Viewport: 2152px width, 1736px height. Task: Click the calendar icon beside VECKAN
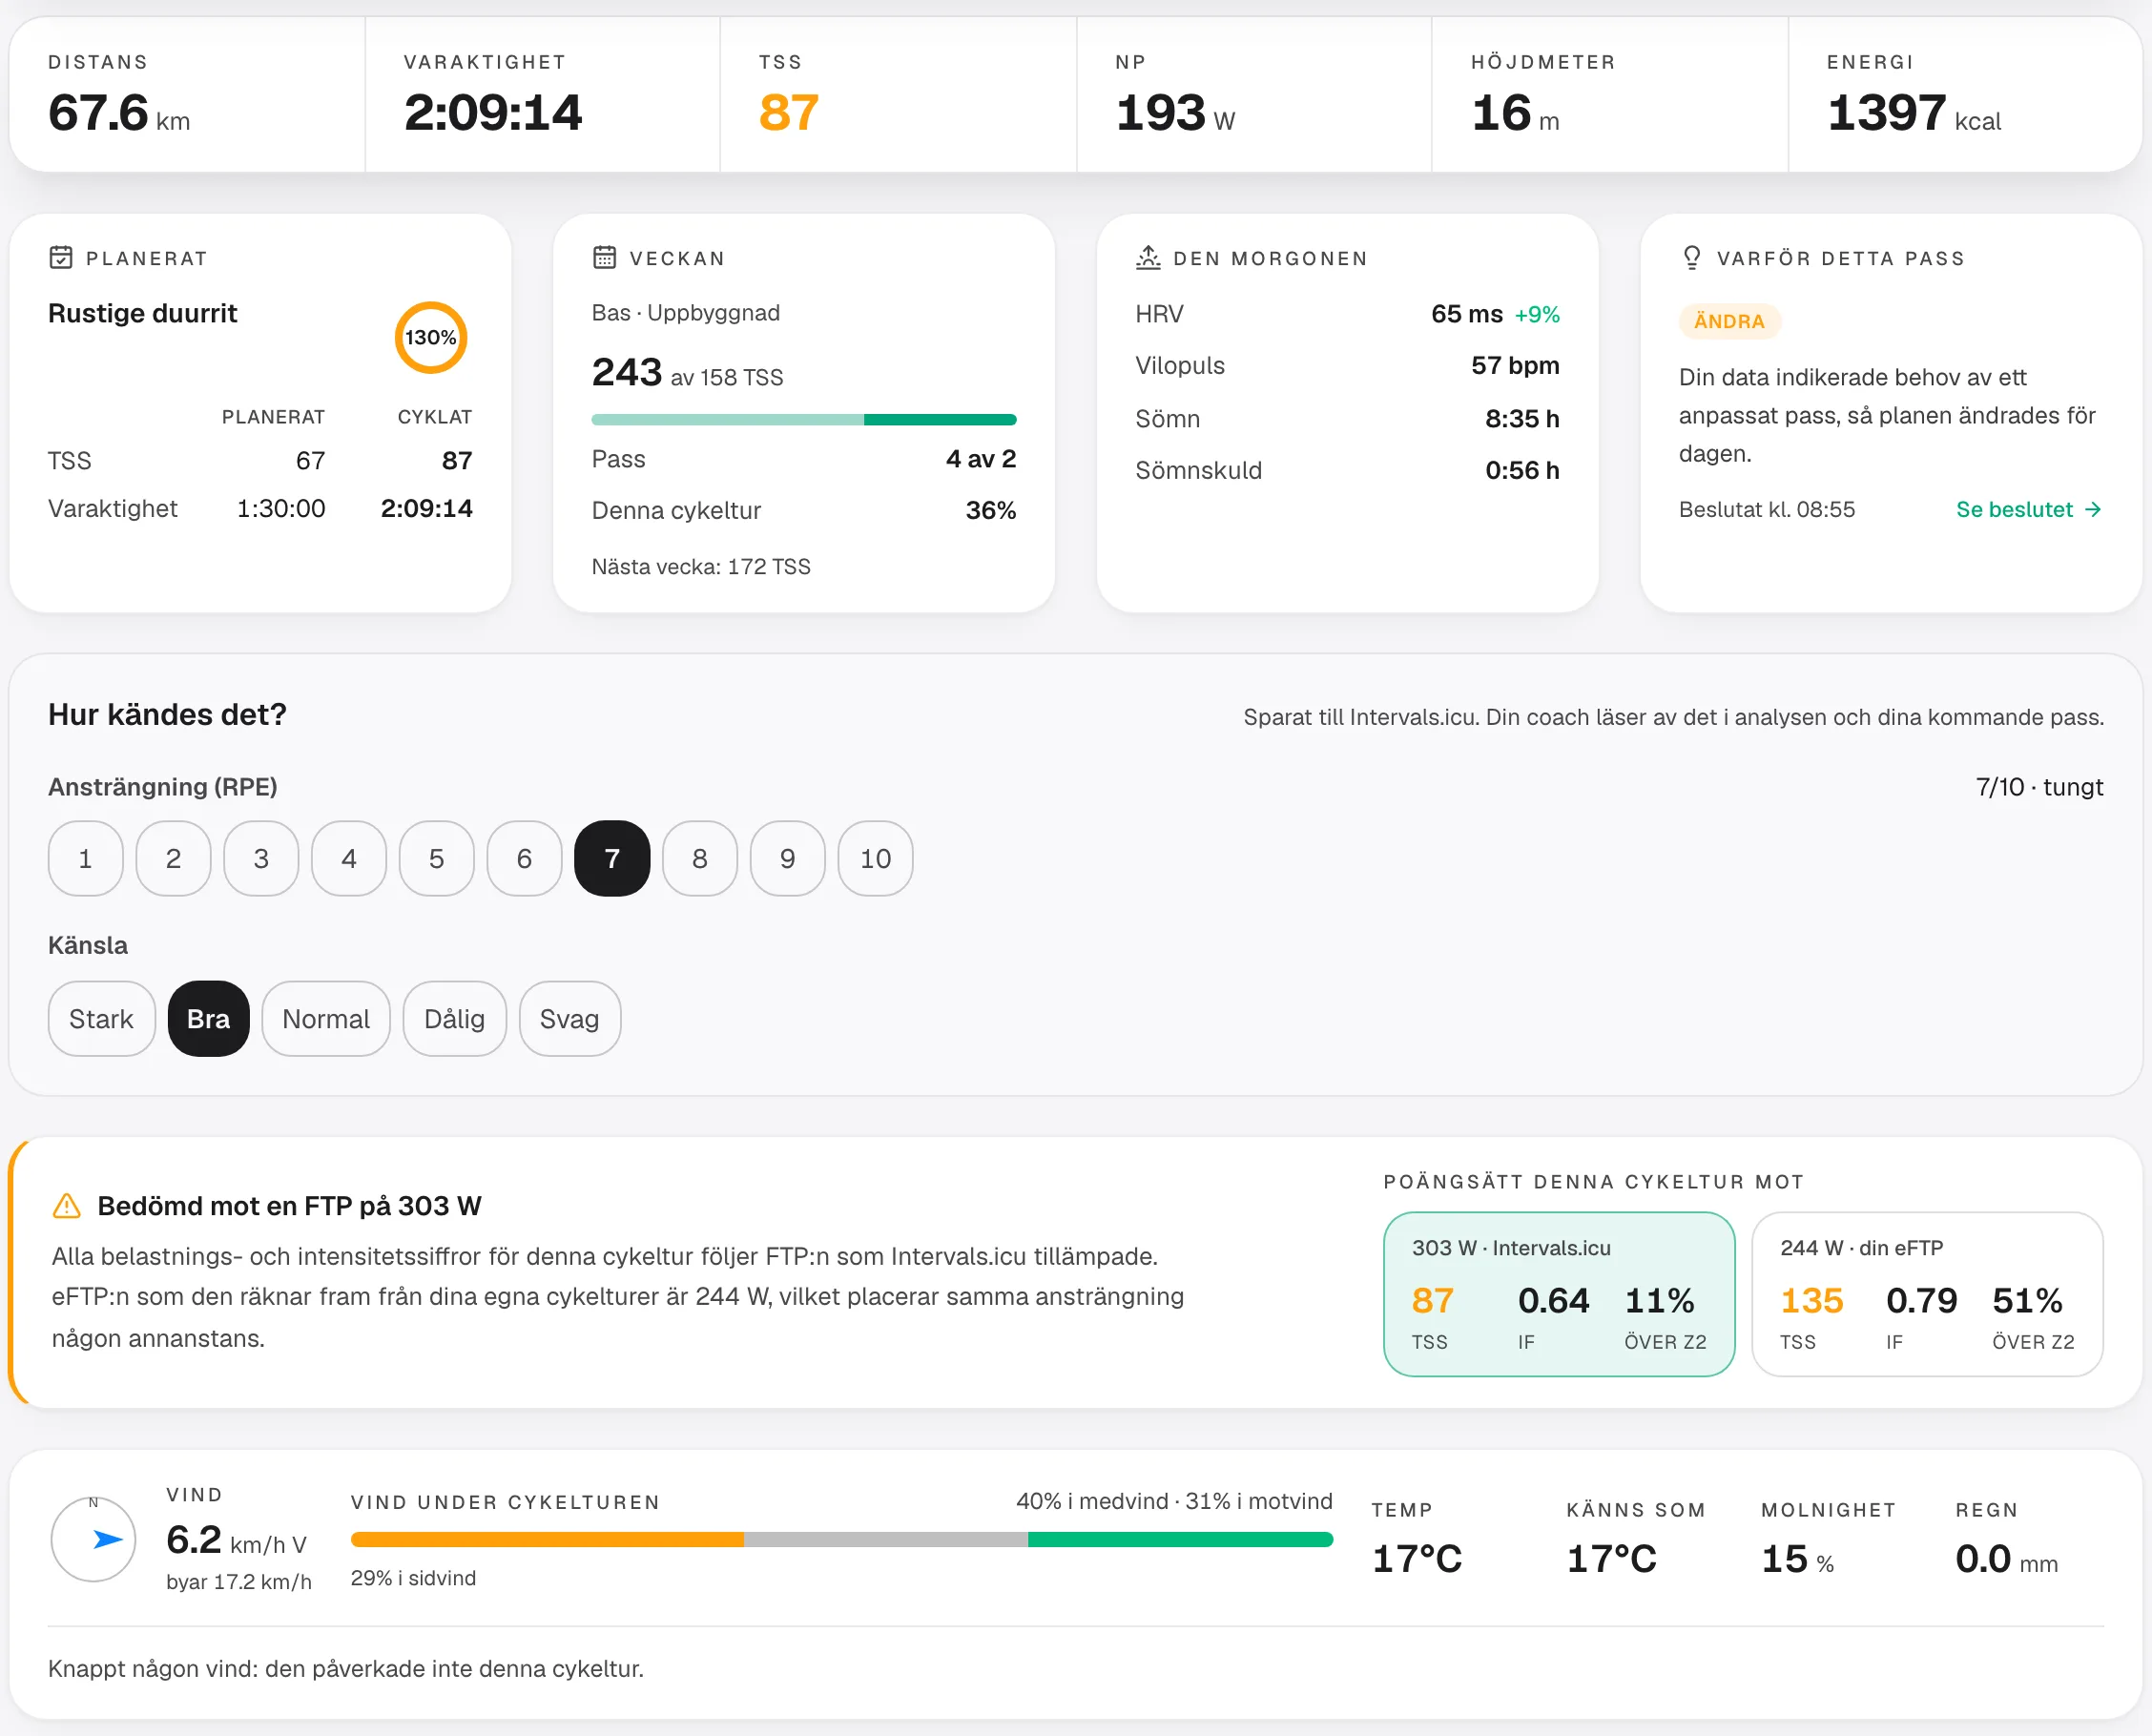pyautogui.click(x=605, y=258)
